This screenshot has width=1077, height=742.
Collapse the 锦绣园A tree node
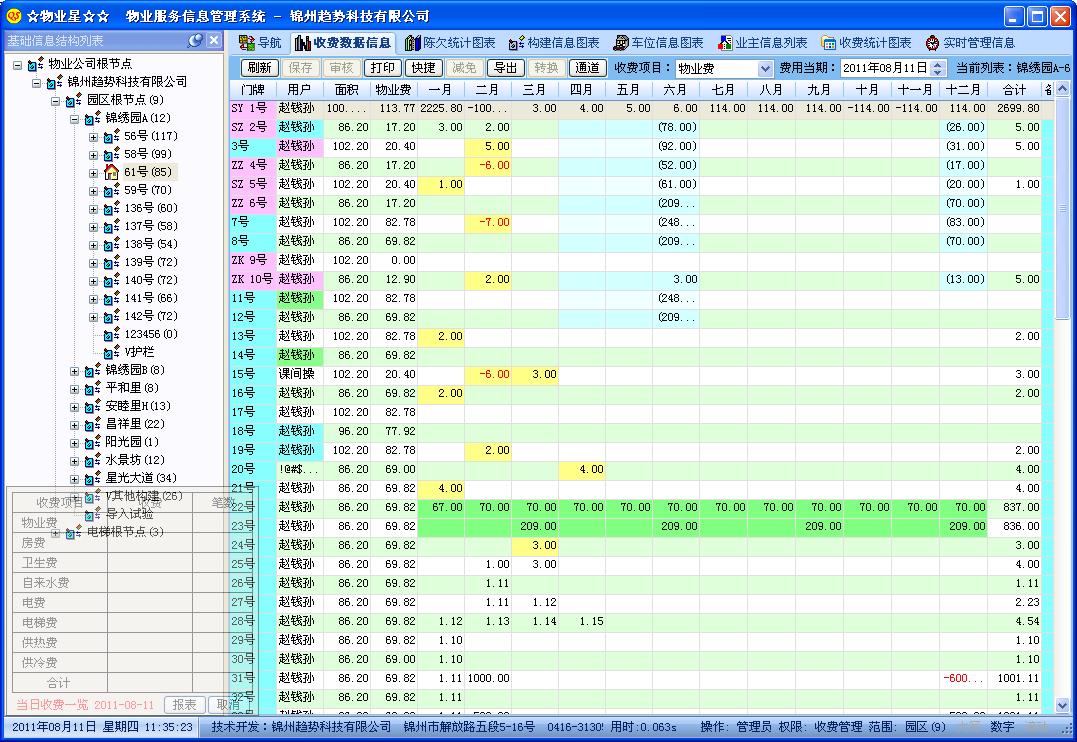(75, 118)
